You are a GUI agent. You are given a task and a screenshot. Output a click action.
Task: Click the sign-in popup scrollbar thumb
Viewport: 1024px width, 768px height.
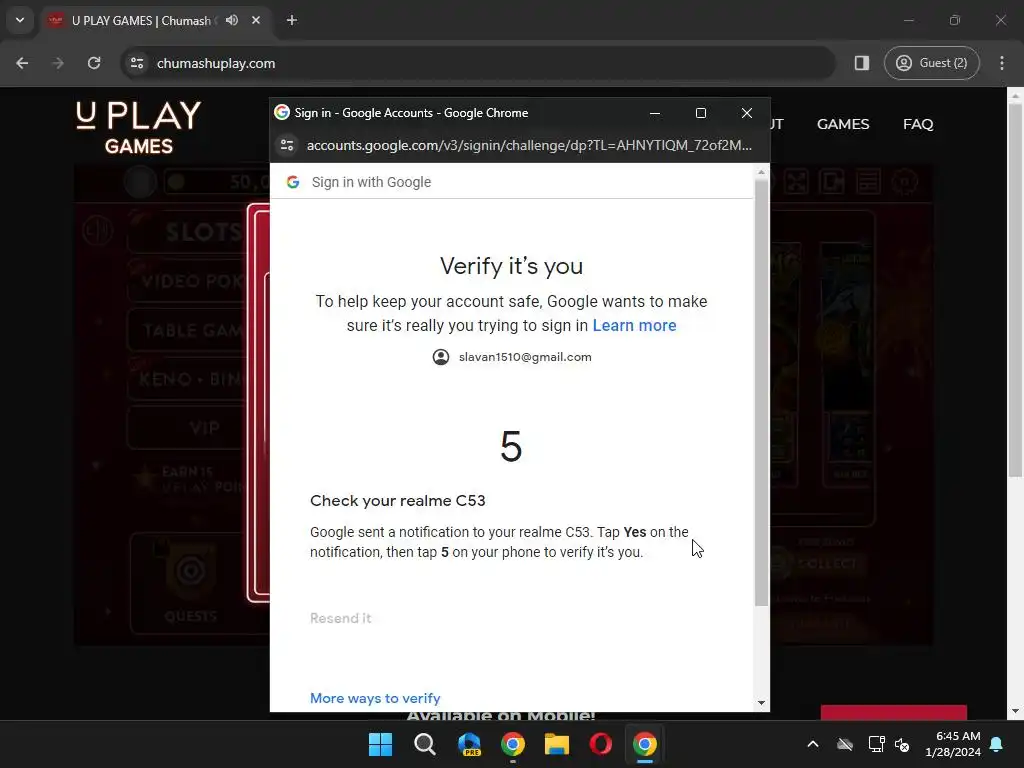(761, 392)
